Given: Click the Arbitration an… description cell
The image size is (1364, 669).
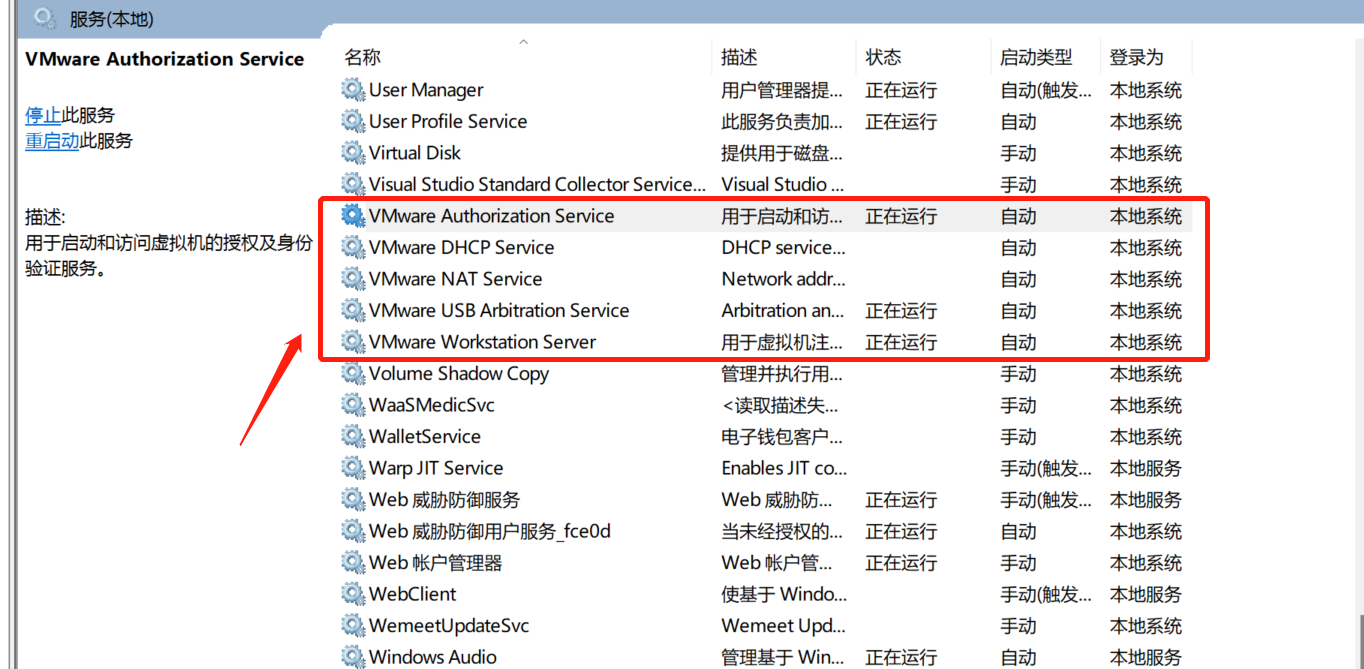Looking at the screenshot, I should [784, 310].
